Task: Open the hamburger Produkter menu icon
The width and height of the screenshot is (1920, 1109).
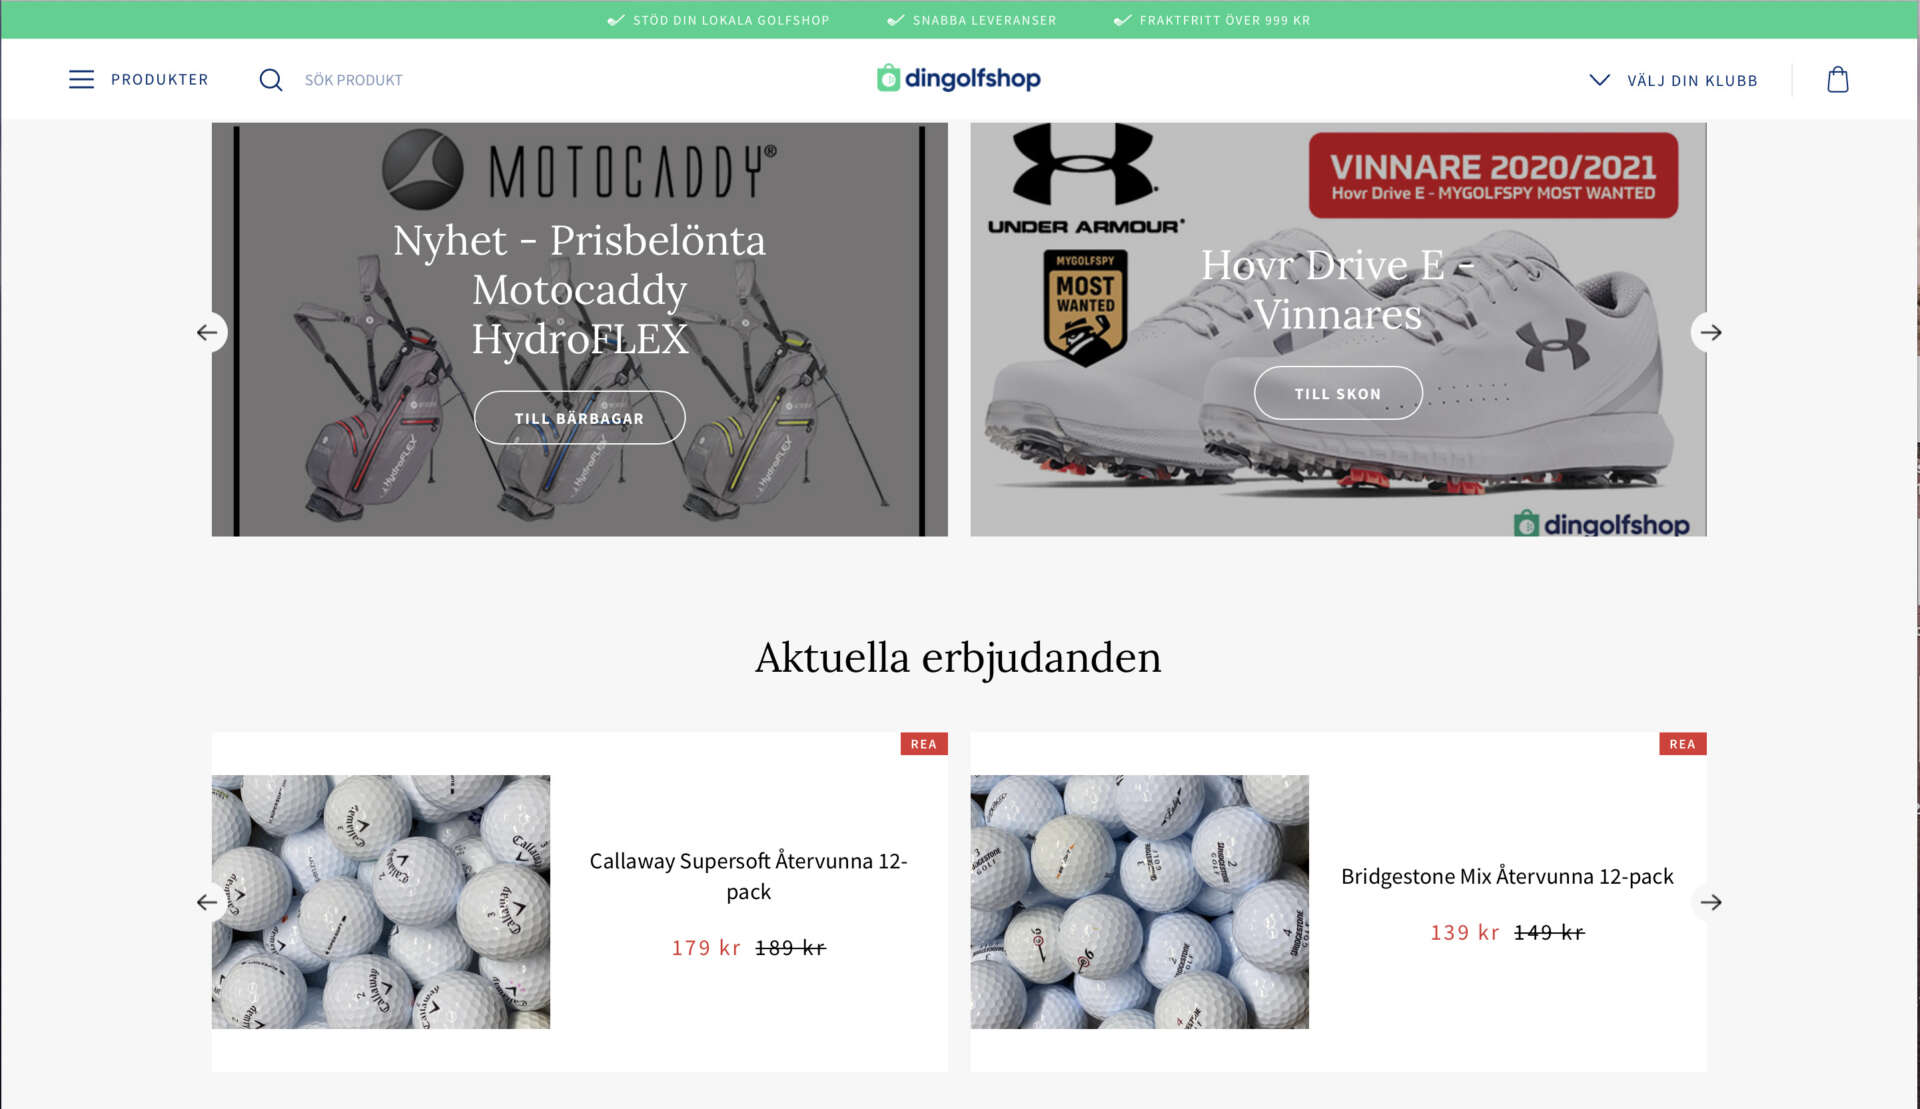Action: tap(81, 79)
